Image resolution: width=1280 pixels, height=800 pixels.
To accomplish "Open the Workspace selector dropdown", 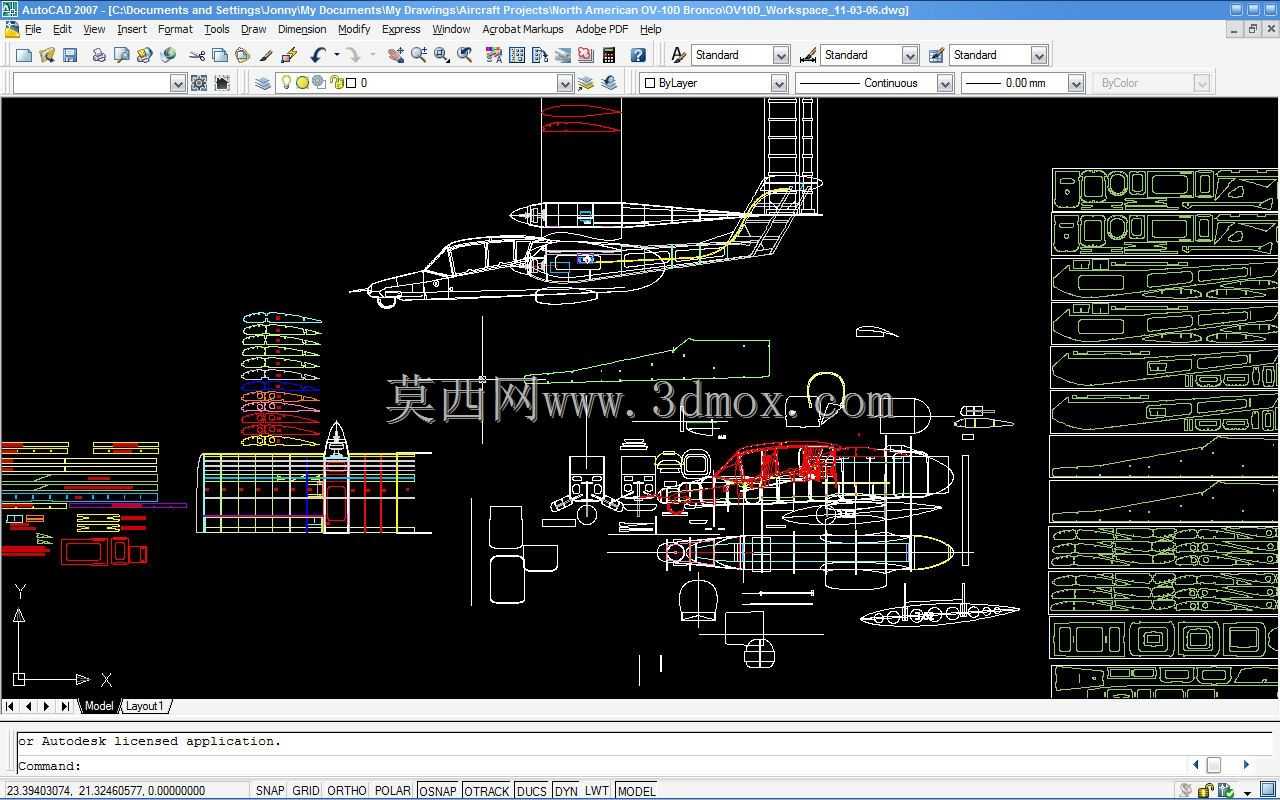I will [178, 83].
